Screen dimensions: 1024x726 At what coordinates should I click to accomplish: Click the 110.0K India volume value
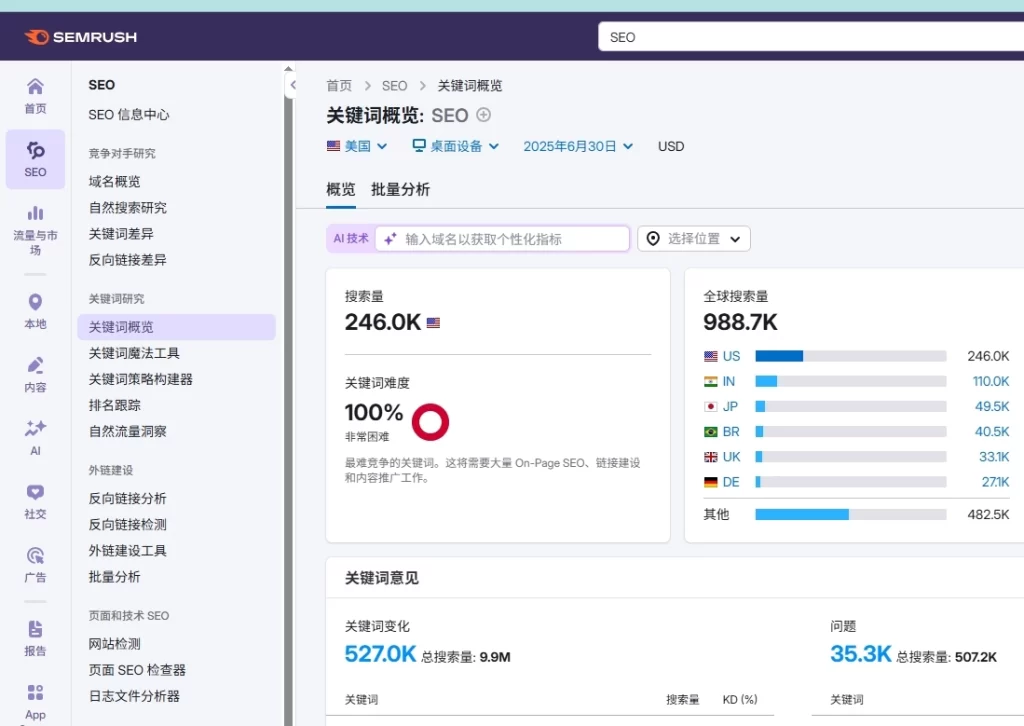click(x=991, y=381)
